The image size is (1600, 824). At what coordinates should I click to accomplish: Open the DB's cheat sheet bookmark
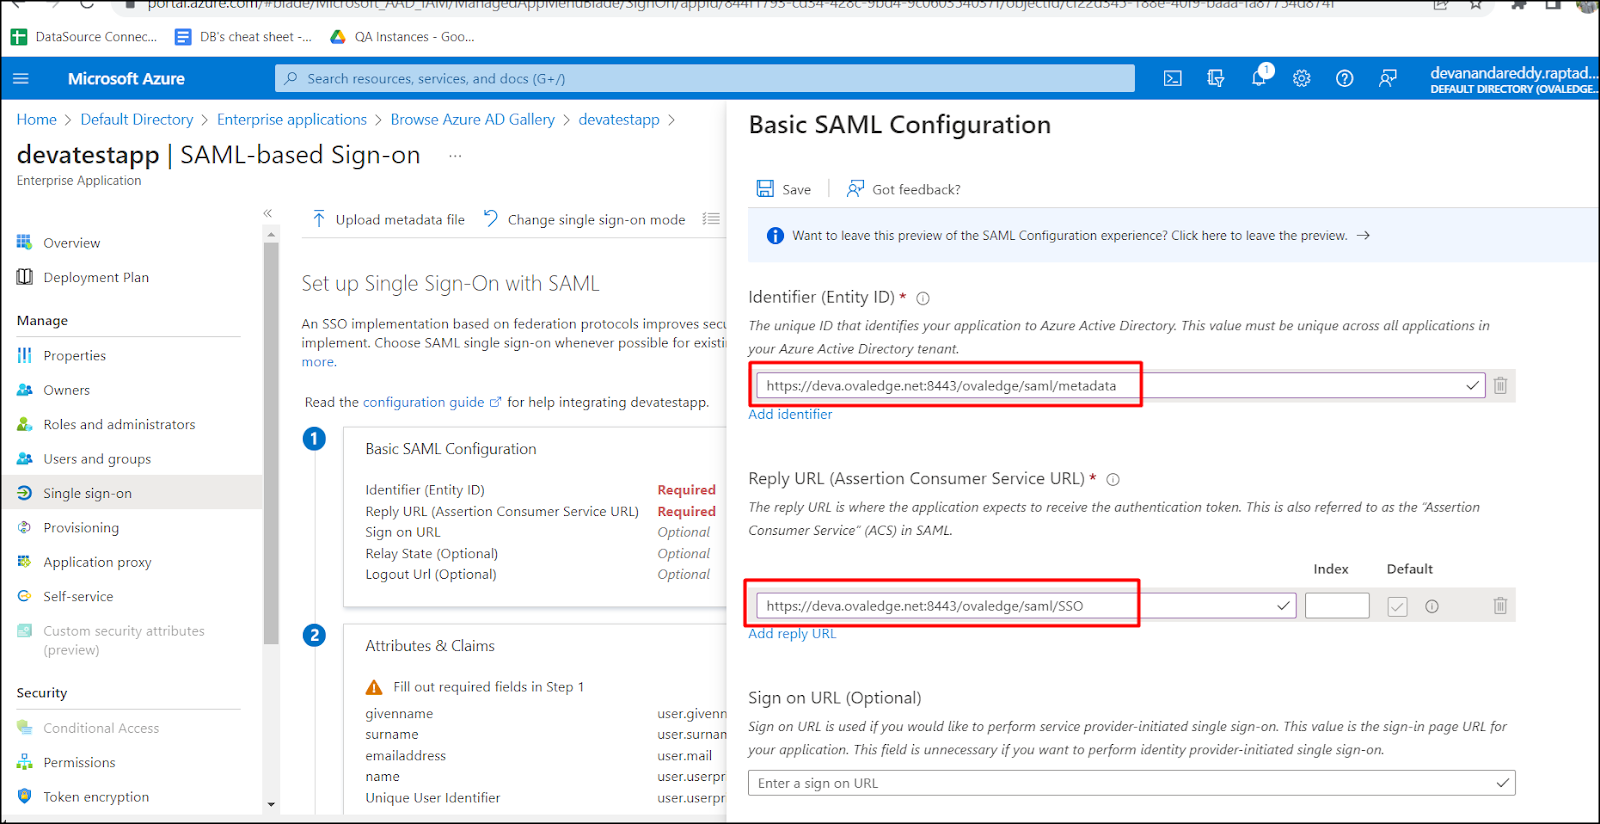[243, 37]
